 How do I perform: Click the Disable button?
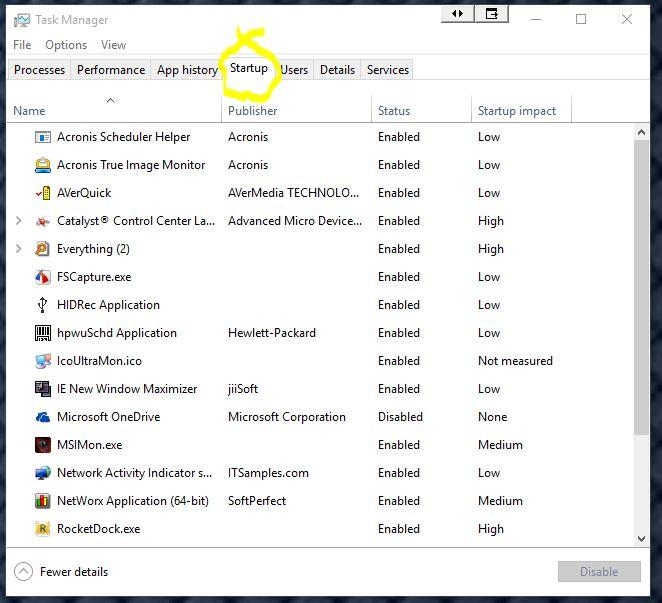click(599, 572)
